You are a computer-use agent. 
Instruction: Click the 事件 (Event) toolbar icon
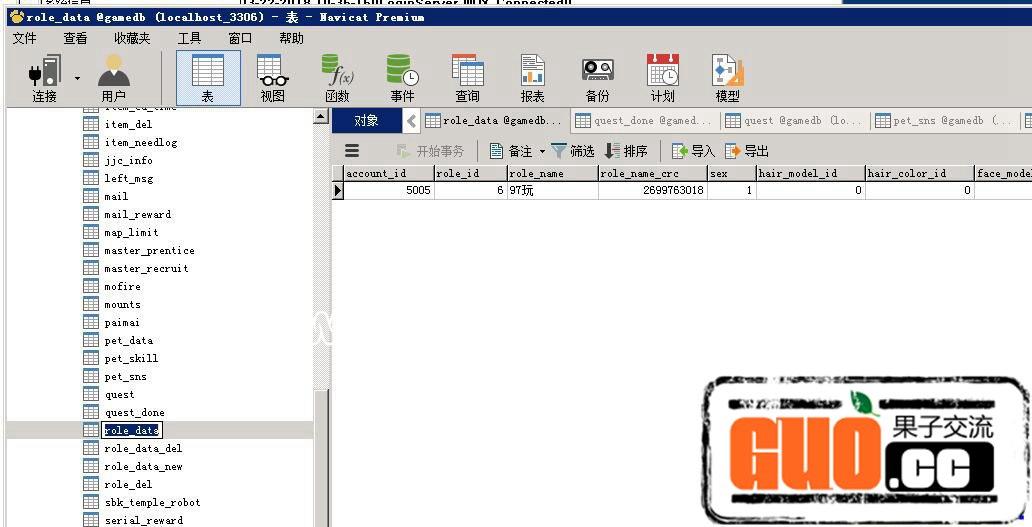[x=402, y=78]
